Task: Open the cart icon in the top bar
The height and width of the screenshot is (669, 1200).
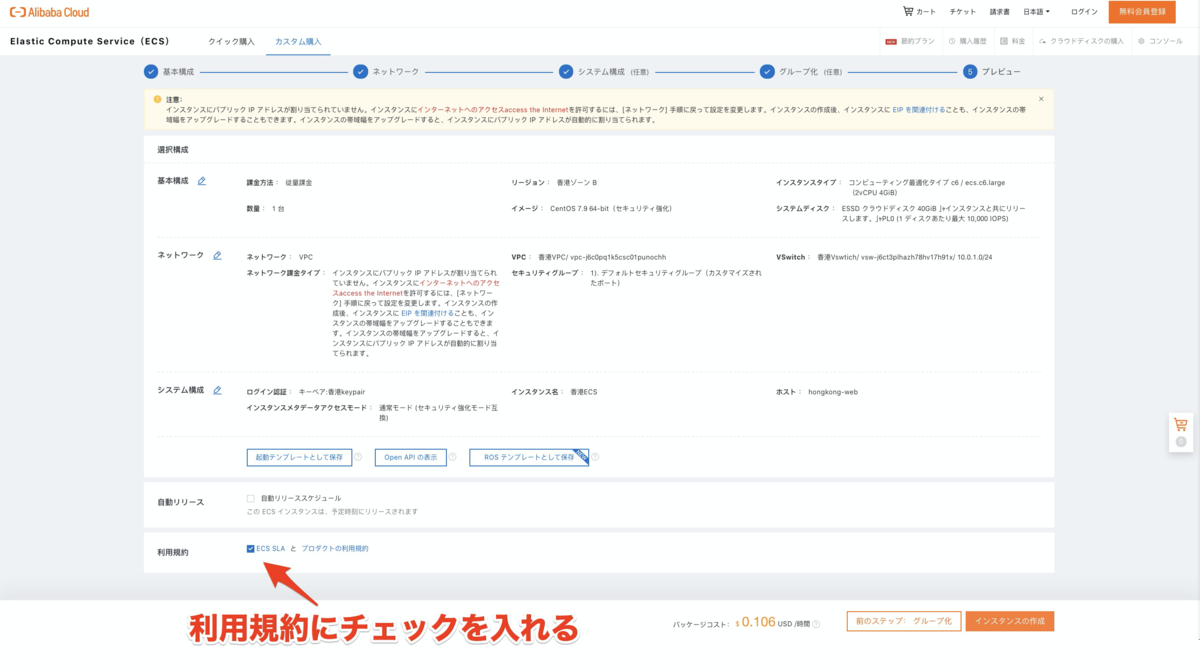Action: point(908,11)
